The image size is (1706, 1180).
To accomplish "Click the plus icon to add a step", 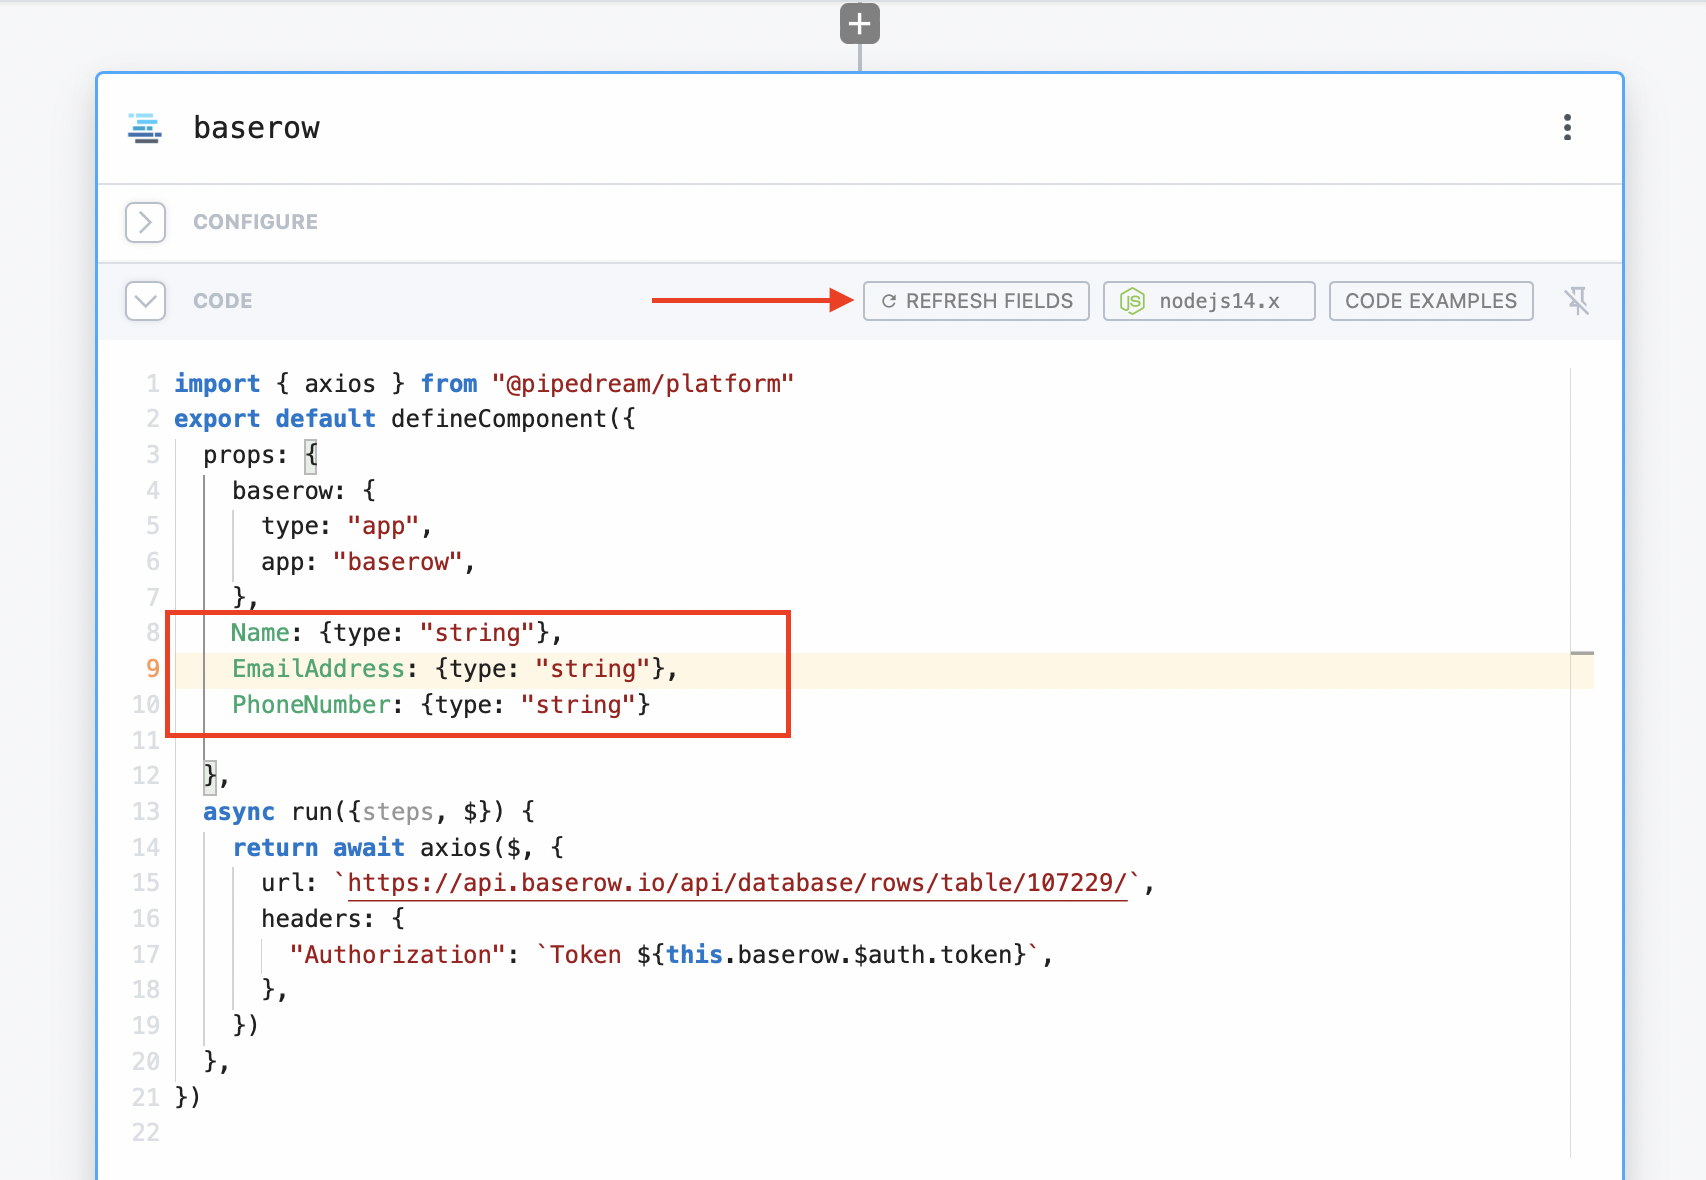I will pyautogui.click(x=859, y=24).
